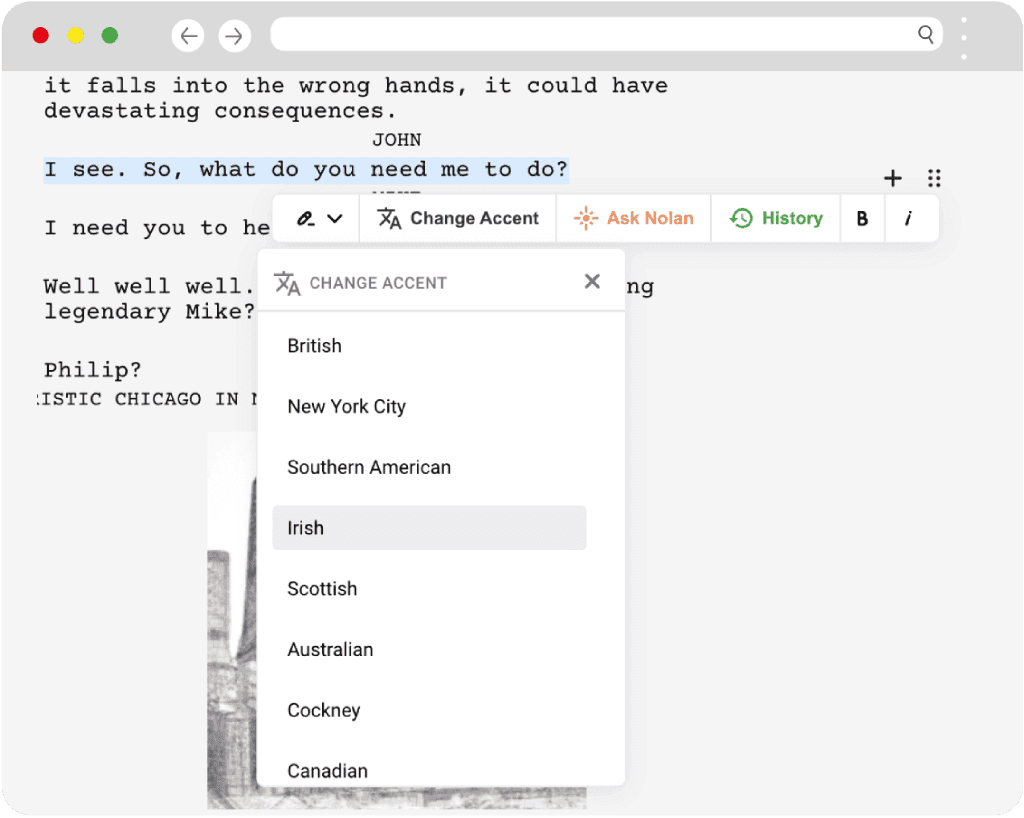Open the Change Accent toolbar menu
The height and width of the screenshot is (818, 1024).
458,219
